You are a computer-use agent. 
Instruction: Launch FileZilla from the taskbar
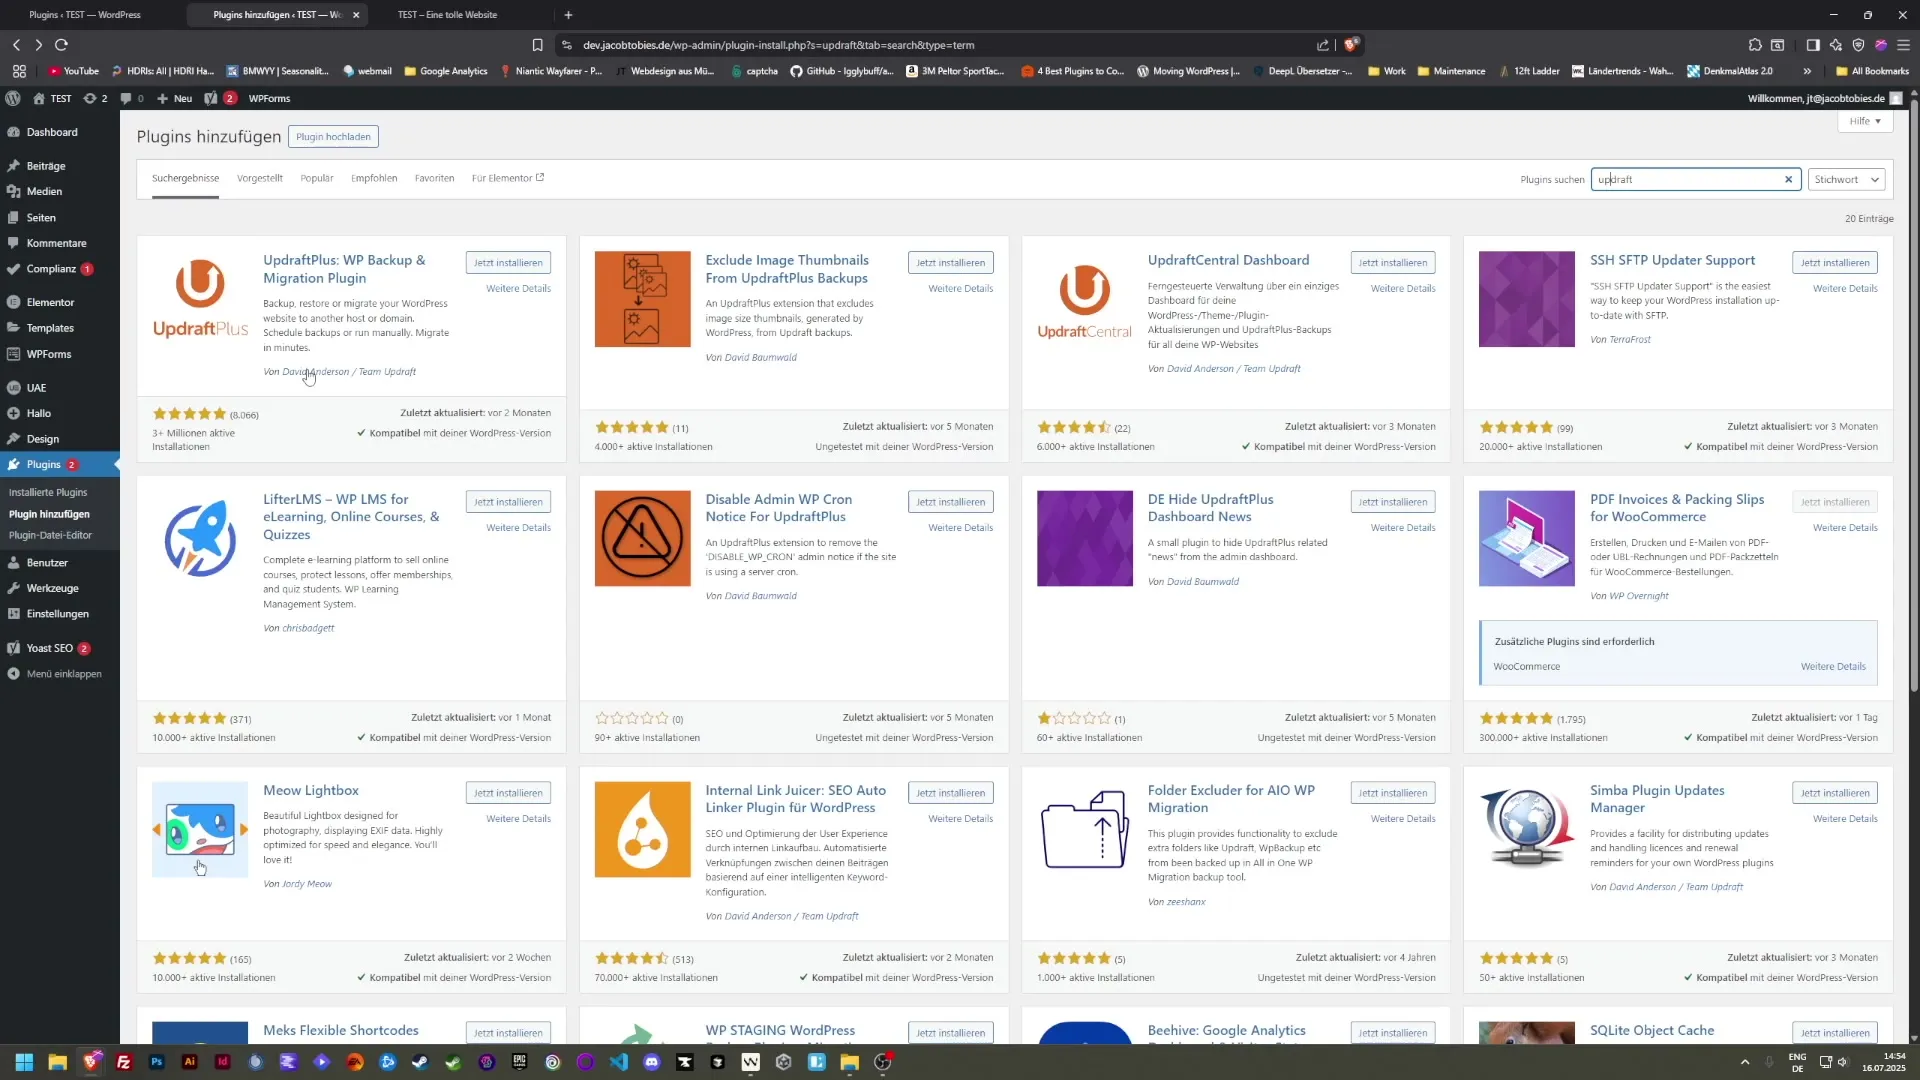[x=124, y=1062]
